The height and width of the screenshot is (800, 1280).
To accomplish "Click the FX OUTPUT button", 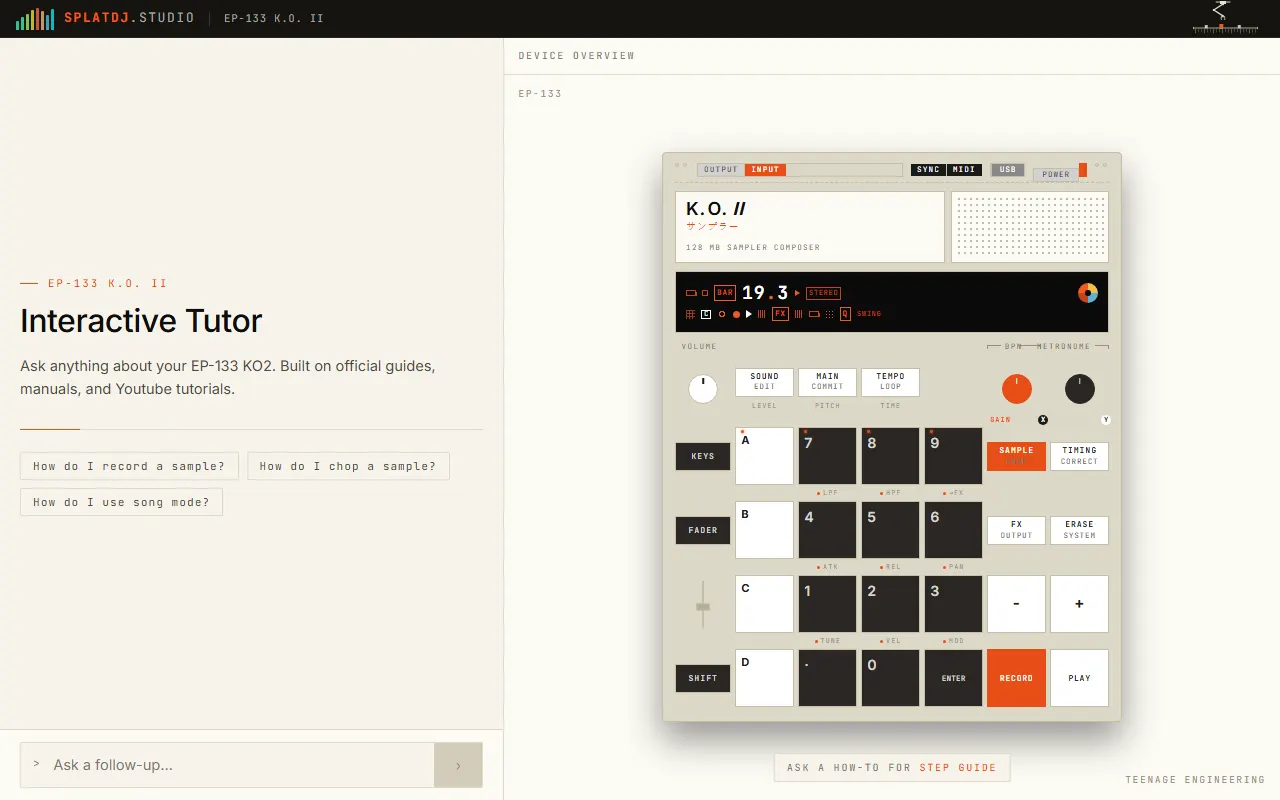I will 1017,531.
